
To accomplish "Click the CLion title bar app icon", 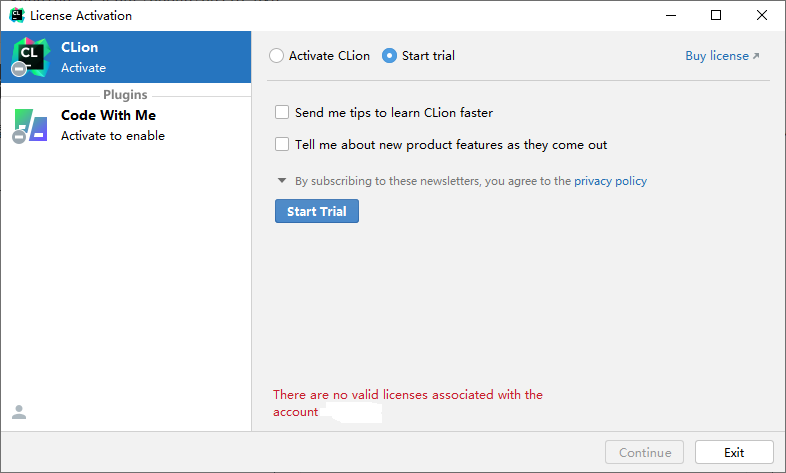I will [x=17, y=15].
